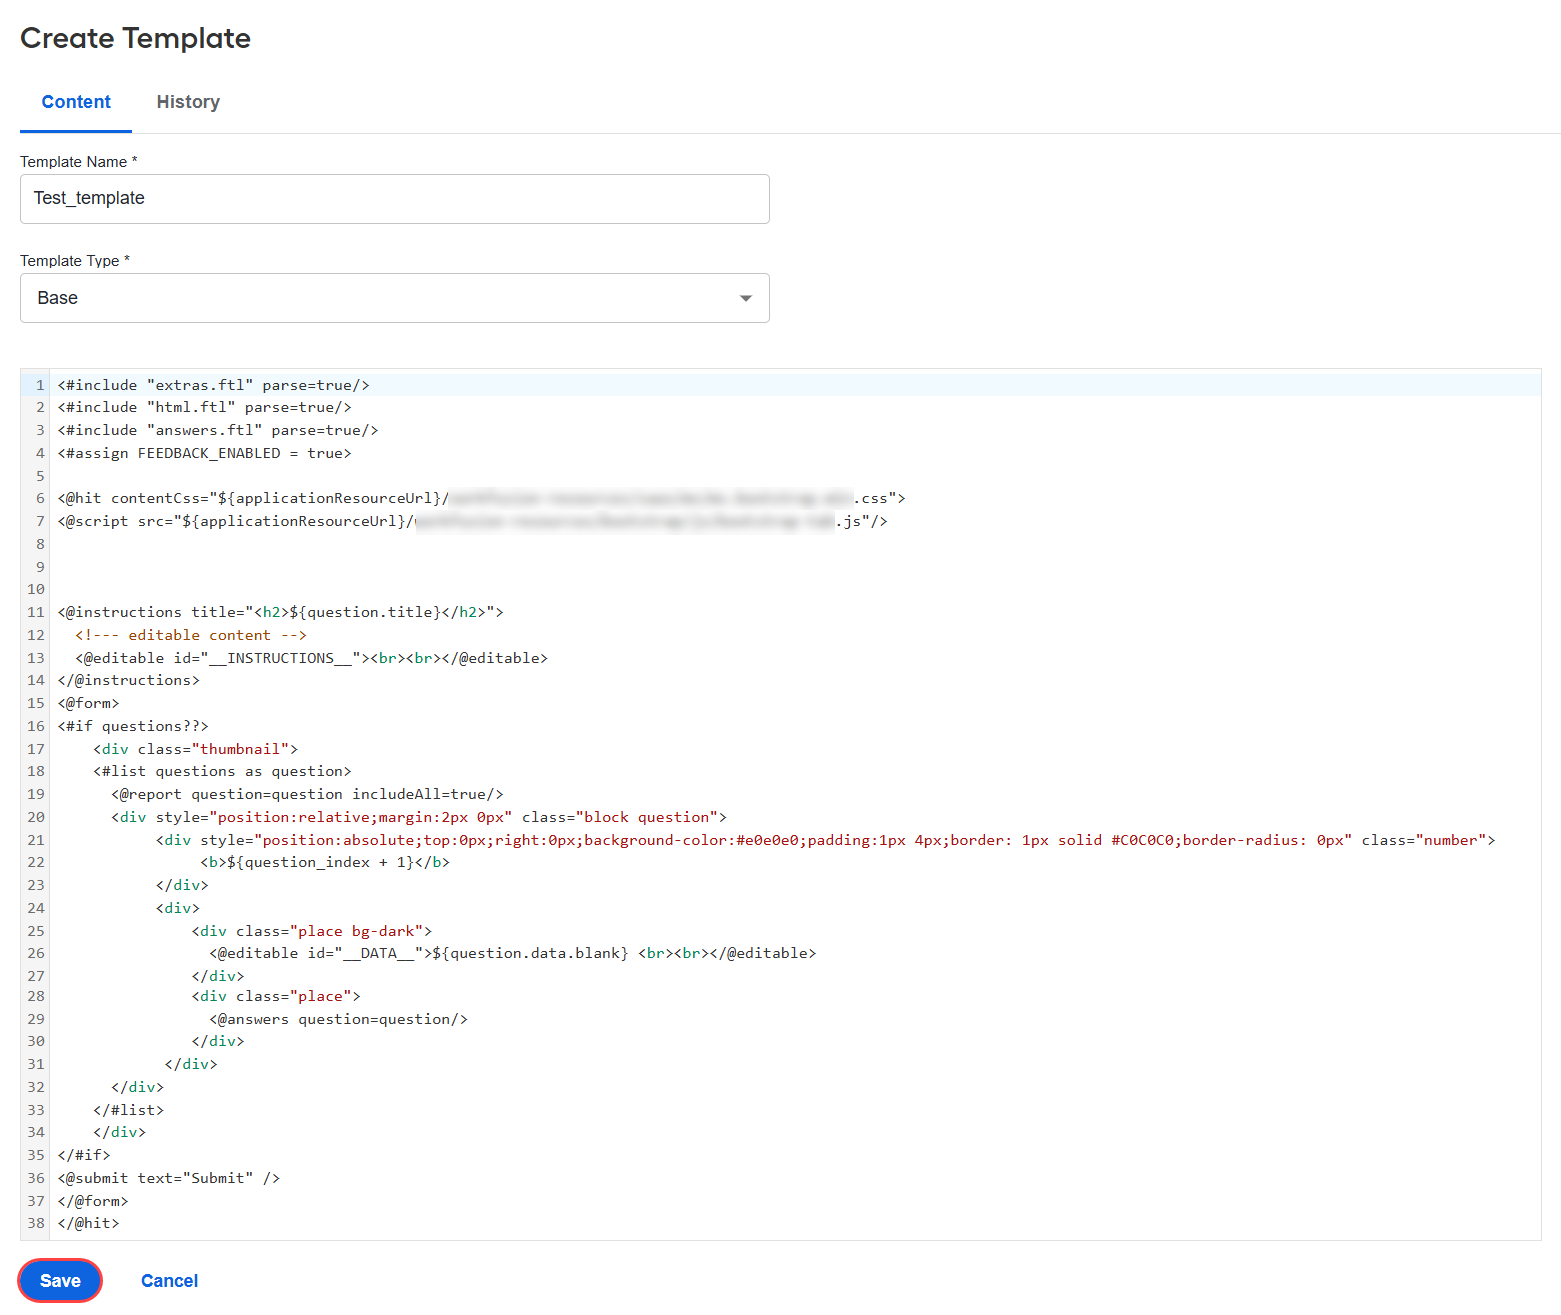Click the '</#list>' closing tag line
Screen dimensions: 1561x1315
click(129, 1111)
